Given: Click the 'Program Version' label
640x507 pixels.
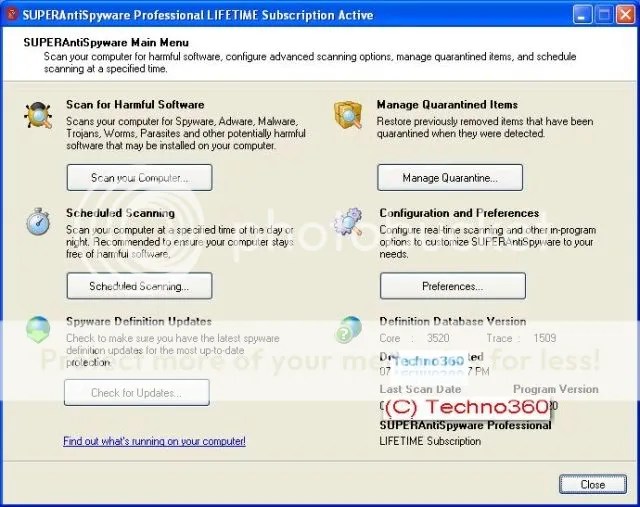Looking at the screenshot, I should [556, 389].
